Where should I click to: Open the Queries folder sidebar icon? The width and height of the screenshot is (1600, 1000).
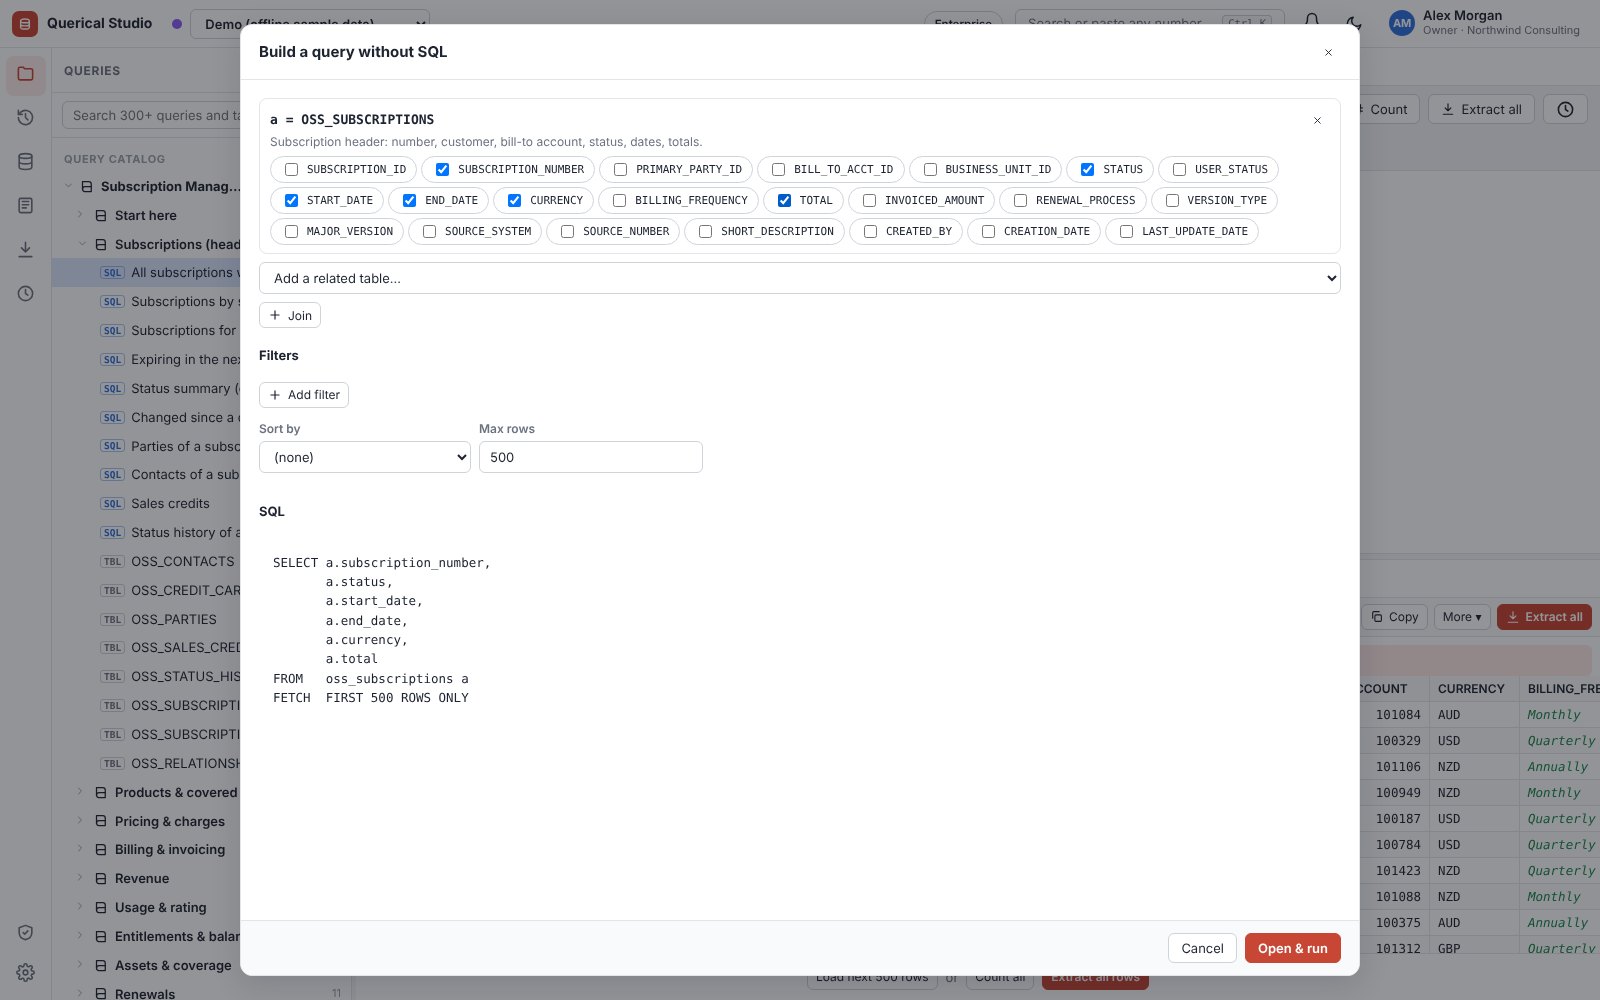click(x=26, y=74)
